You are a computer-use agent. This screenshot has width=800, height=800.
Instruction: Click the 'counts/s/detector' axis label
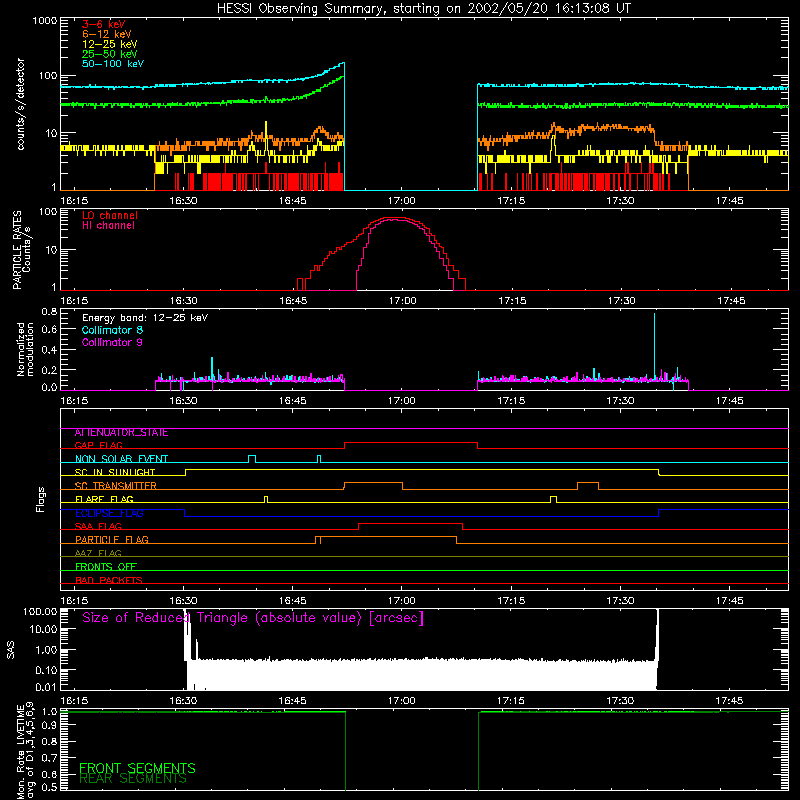tap(21, 104)
